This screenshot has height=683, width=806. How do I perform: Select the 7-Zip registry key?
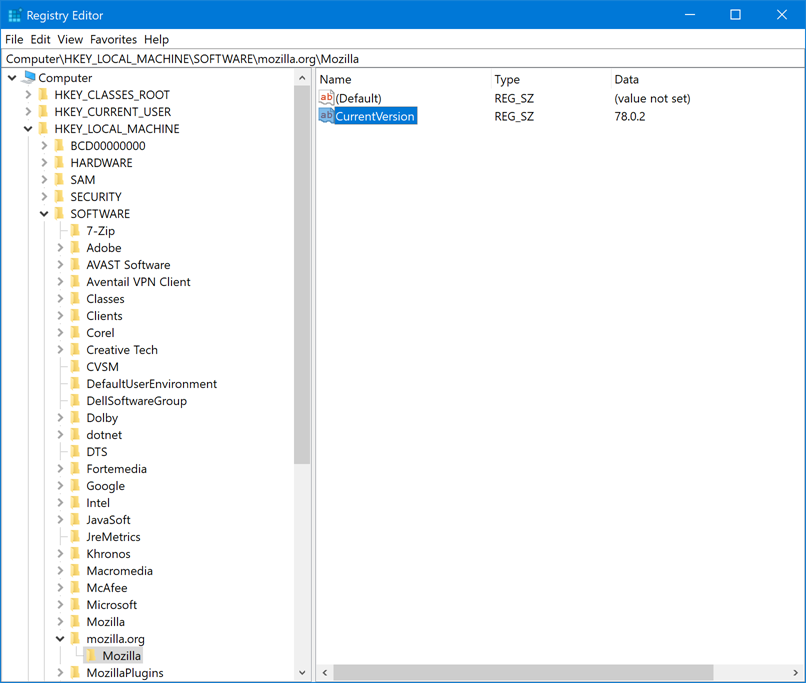(99, 230)
